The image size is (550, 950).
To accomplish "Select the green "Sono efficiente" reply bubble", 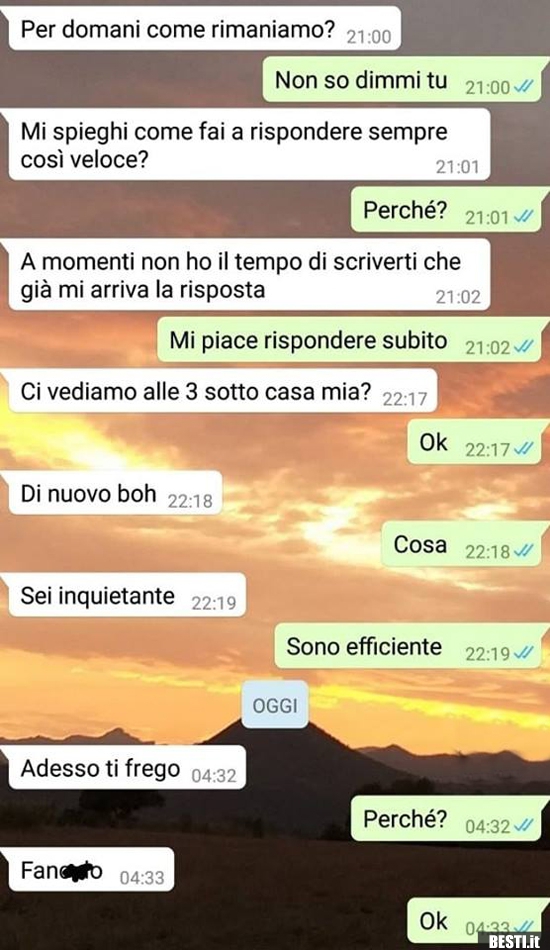I will pyautogui.click(x=408, y=646).
